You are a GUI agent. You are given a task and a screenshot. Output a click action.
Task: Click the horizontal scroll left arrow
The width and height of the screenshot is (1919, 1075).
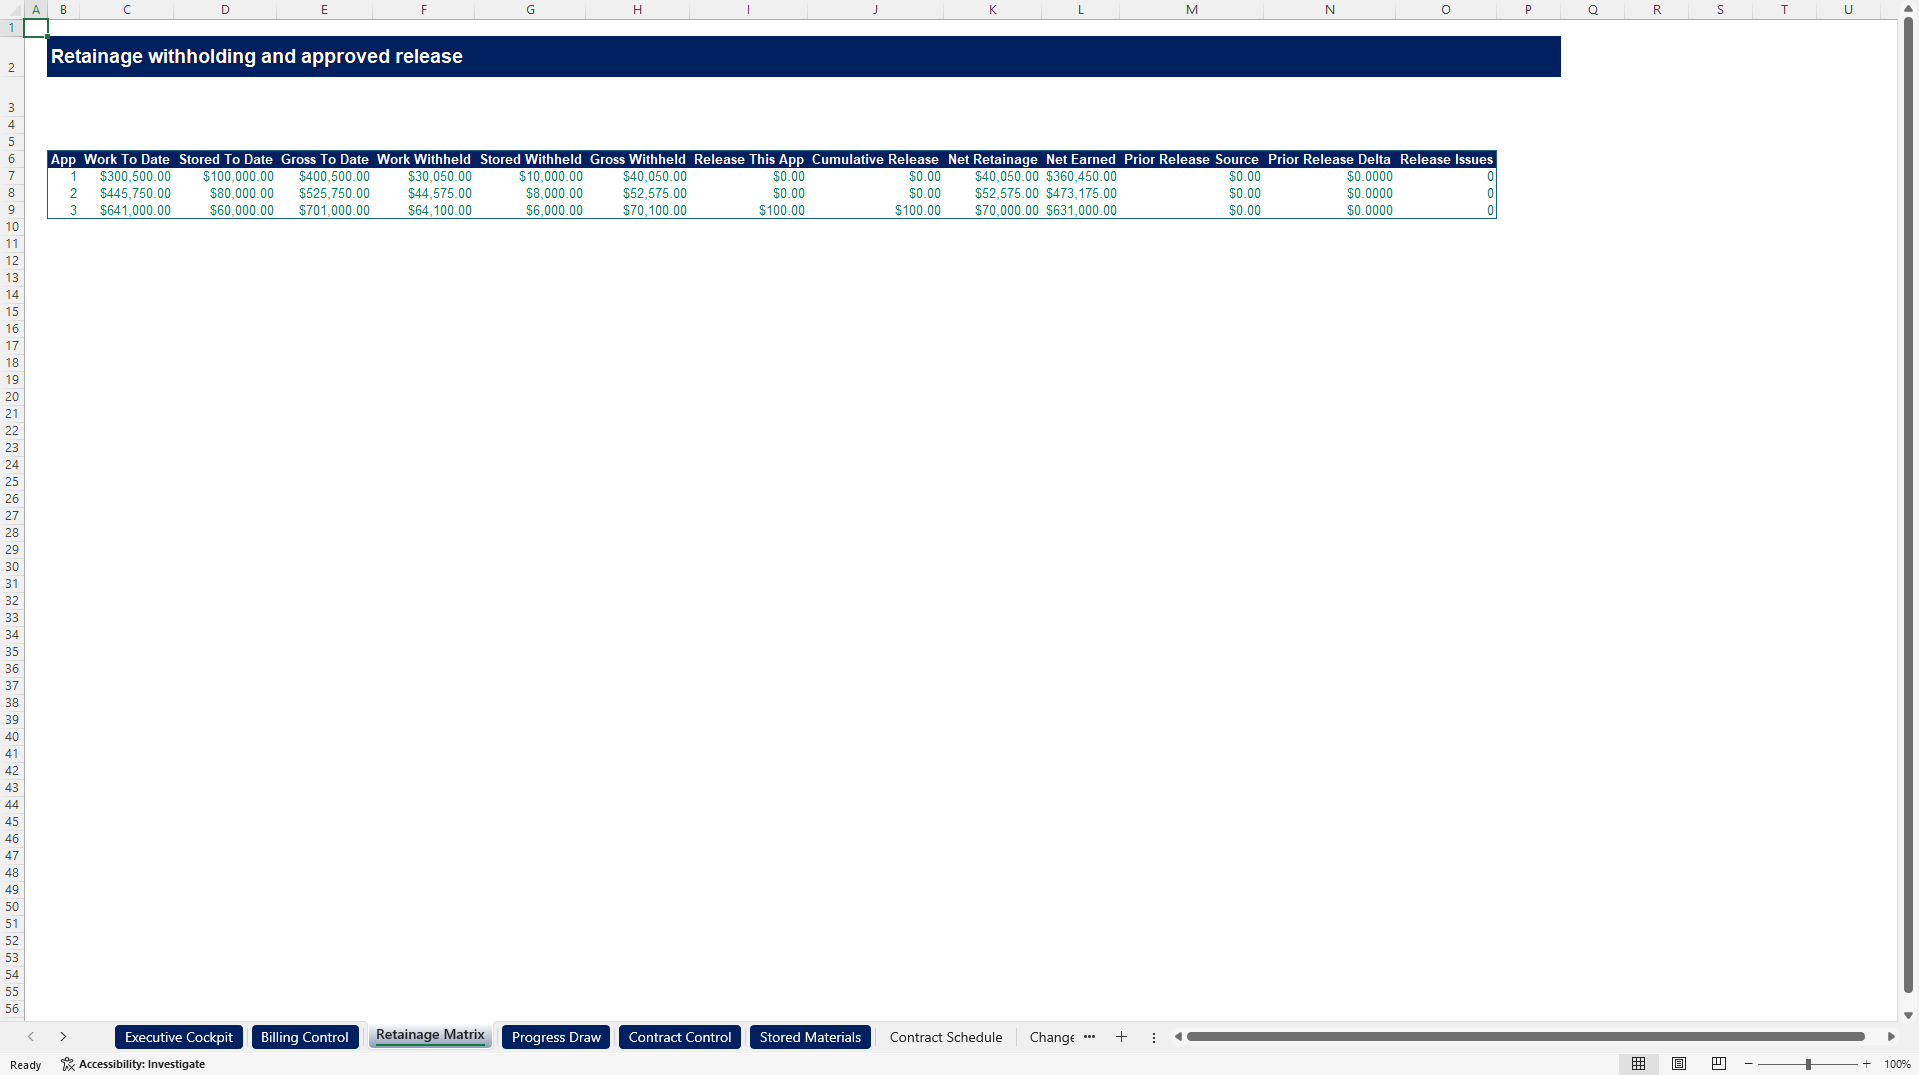1178,1037
